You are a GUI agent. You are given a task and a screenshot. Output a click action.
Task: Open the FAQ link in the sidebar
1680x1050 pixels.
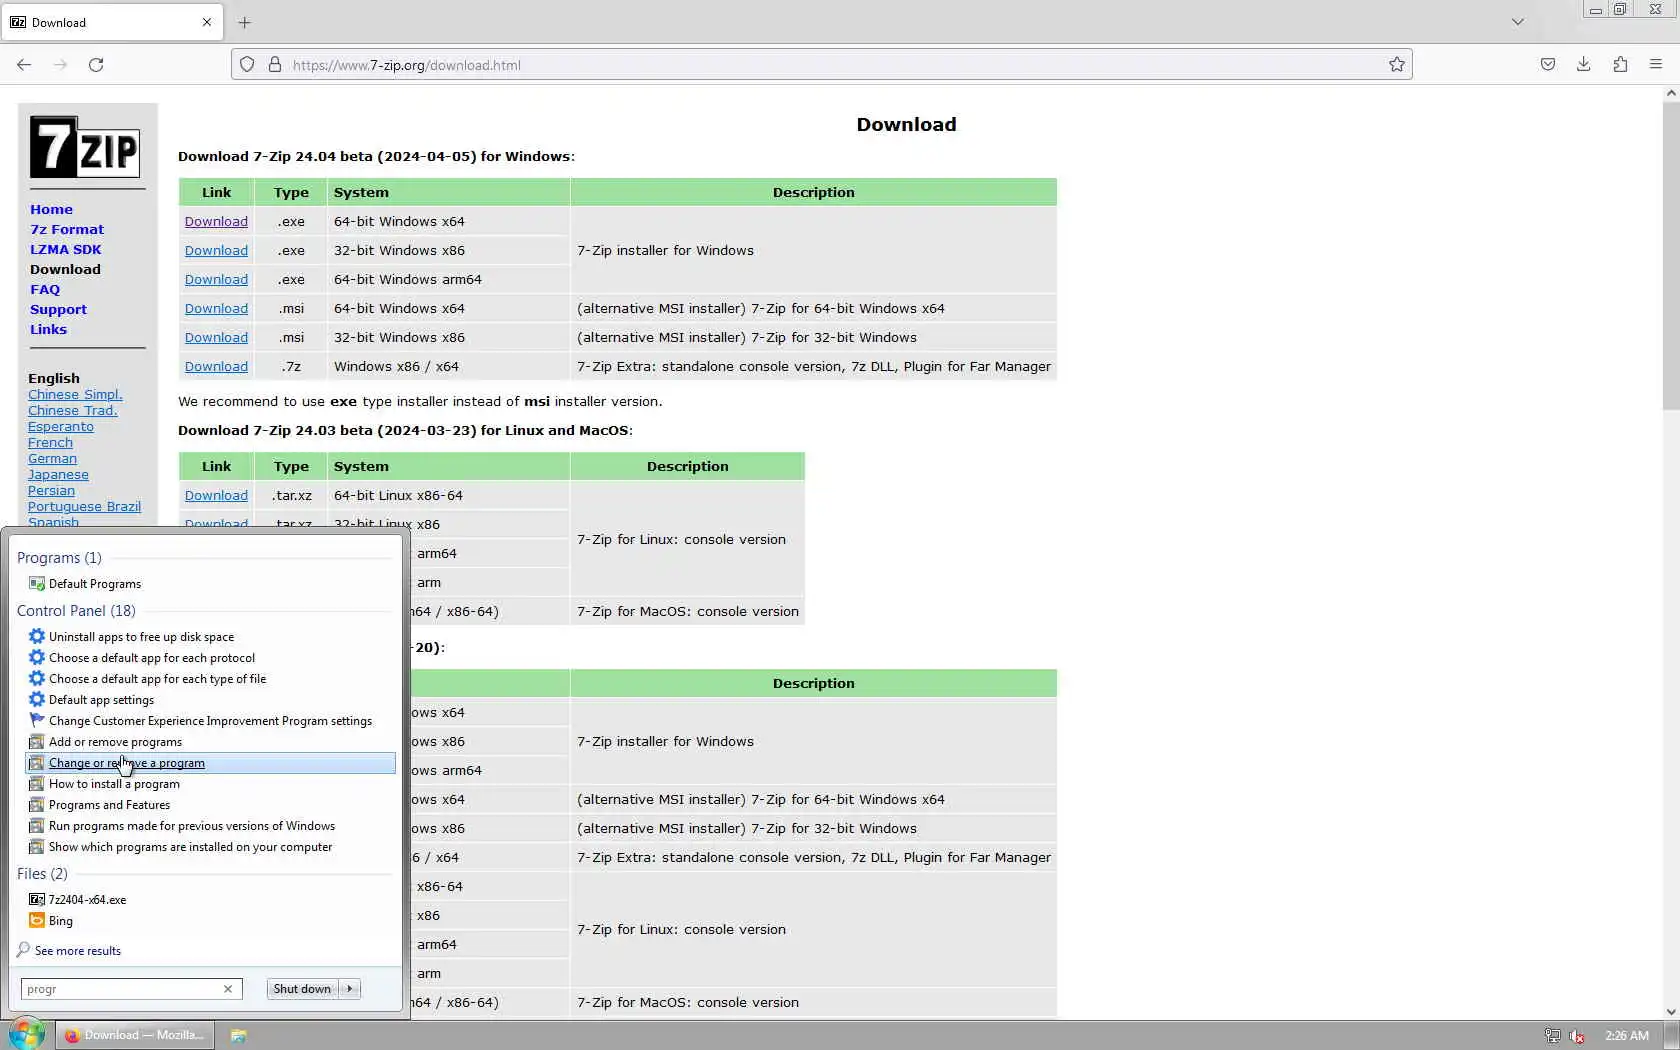coord(45,290)
